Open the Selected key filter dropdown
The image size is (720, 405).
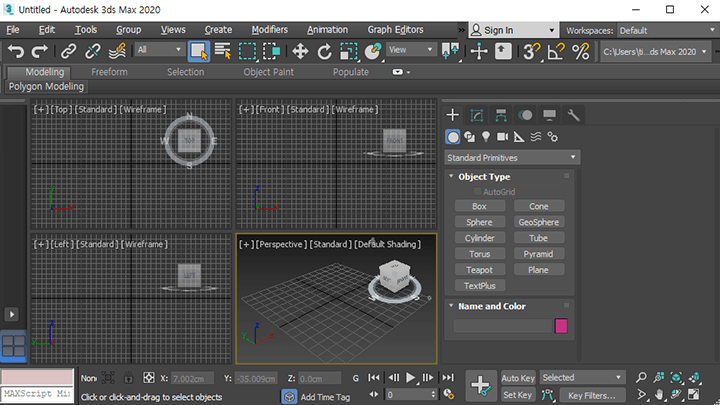pos(582,377)
